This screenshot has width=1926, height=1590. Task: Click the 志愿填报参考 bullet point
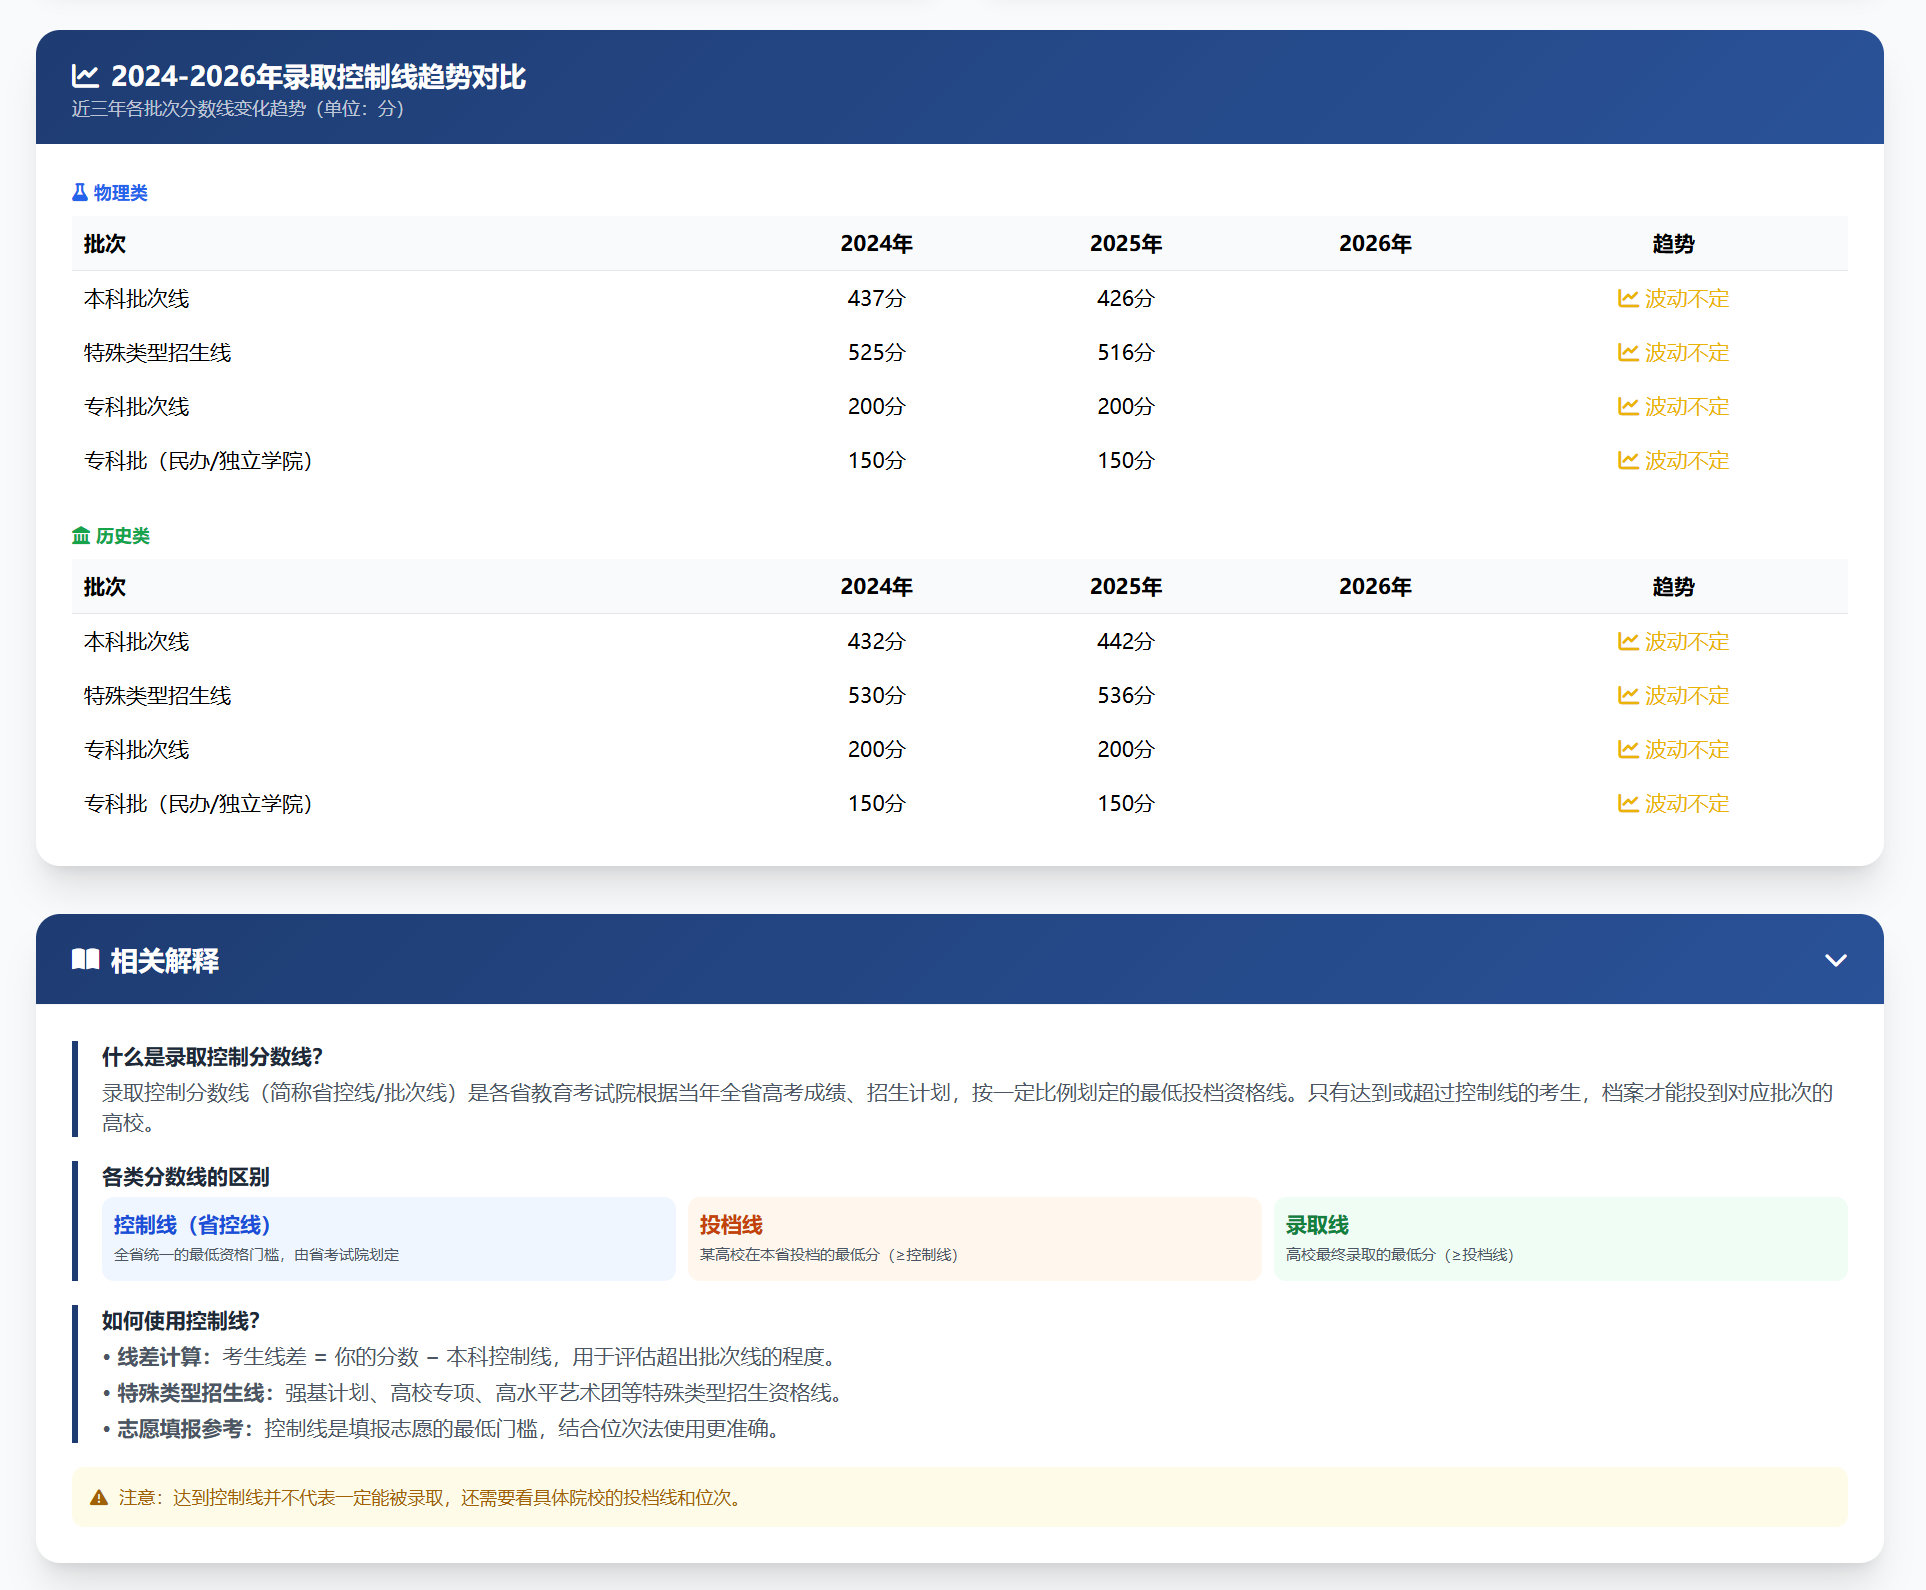tap(443, 1429)
